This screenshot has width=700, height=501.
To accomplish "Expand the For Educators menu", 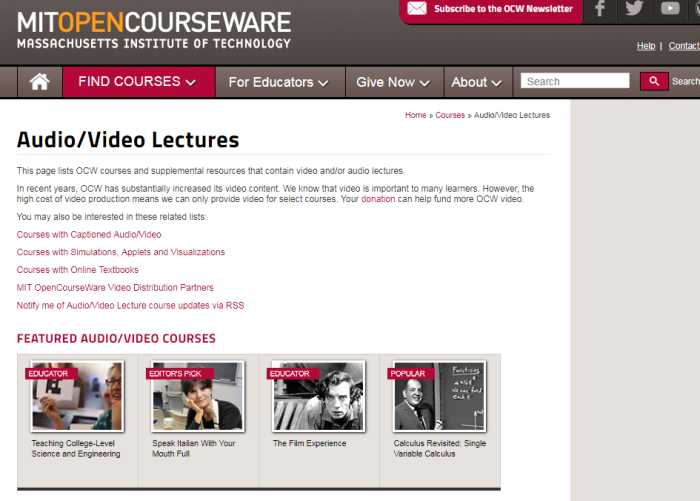I will click(x=280, y=82).
